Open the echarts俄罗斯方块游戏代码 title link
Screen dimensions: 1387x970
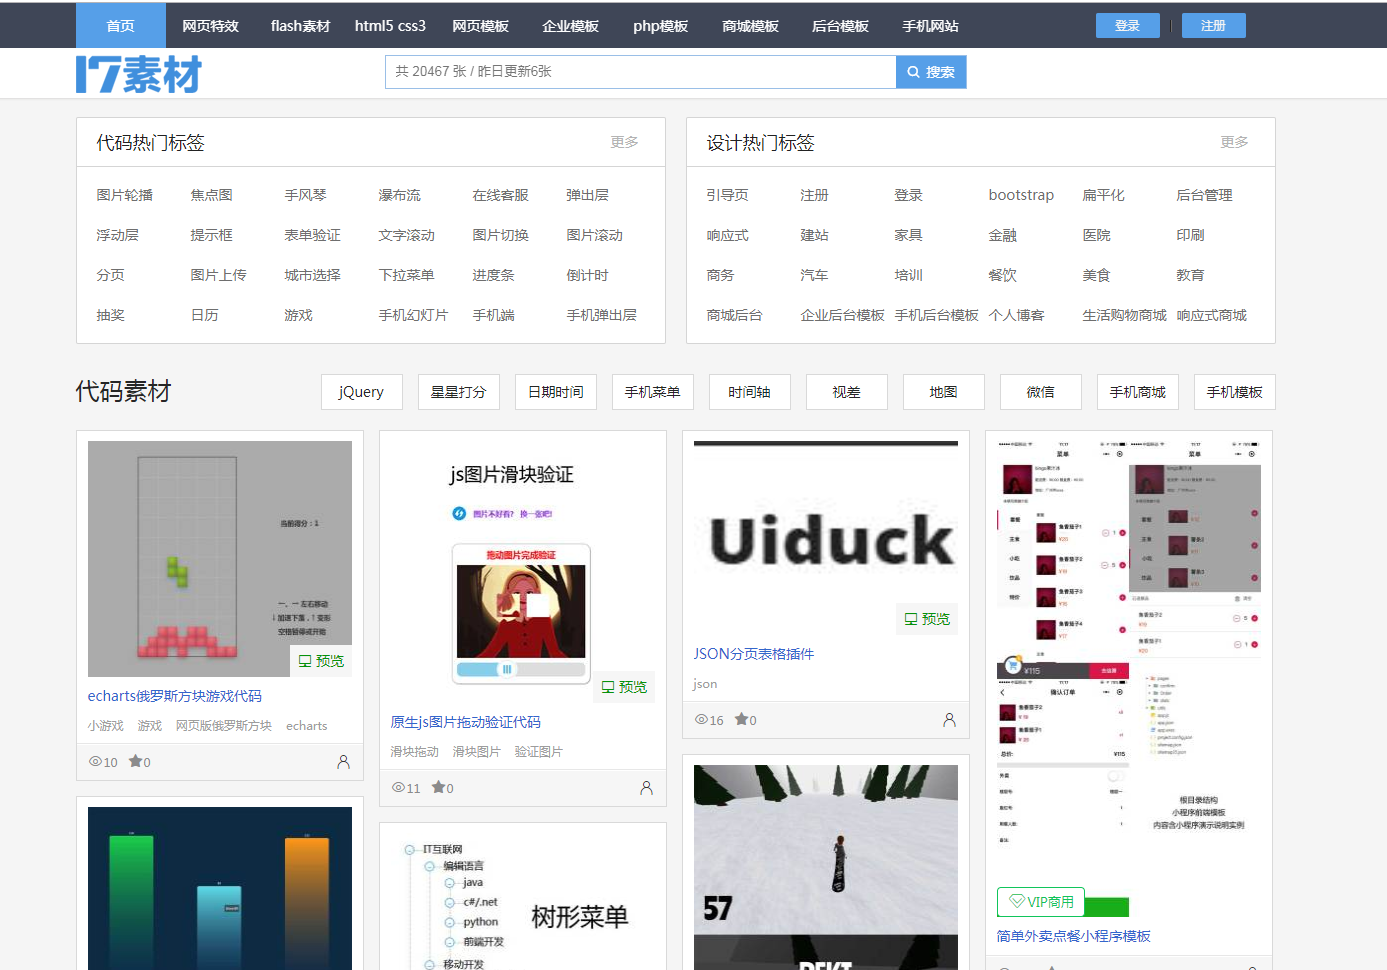point(175,696)
